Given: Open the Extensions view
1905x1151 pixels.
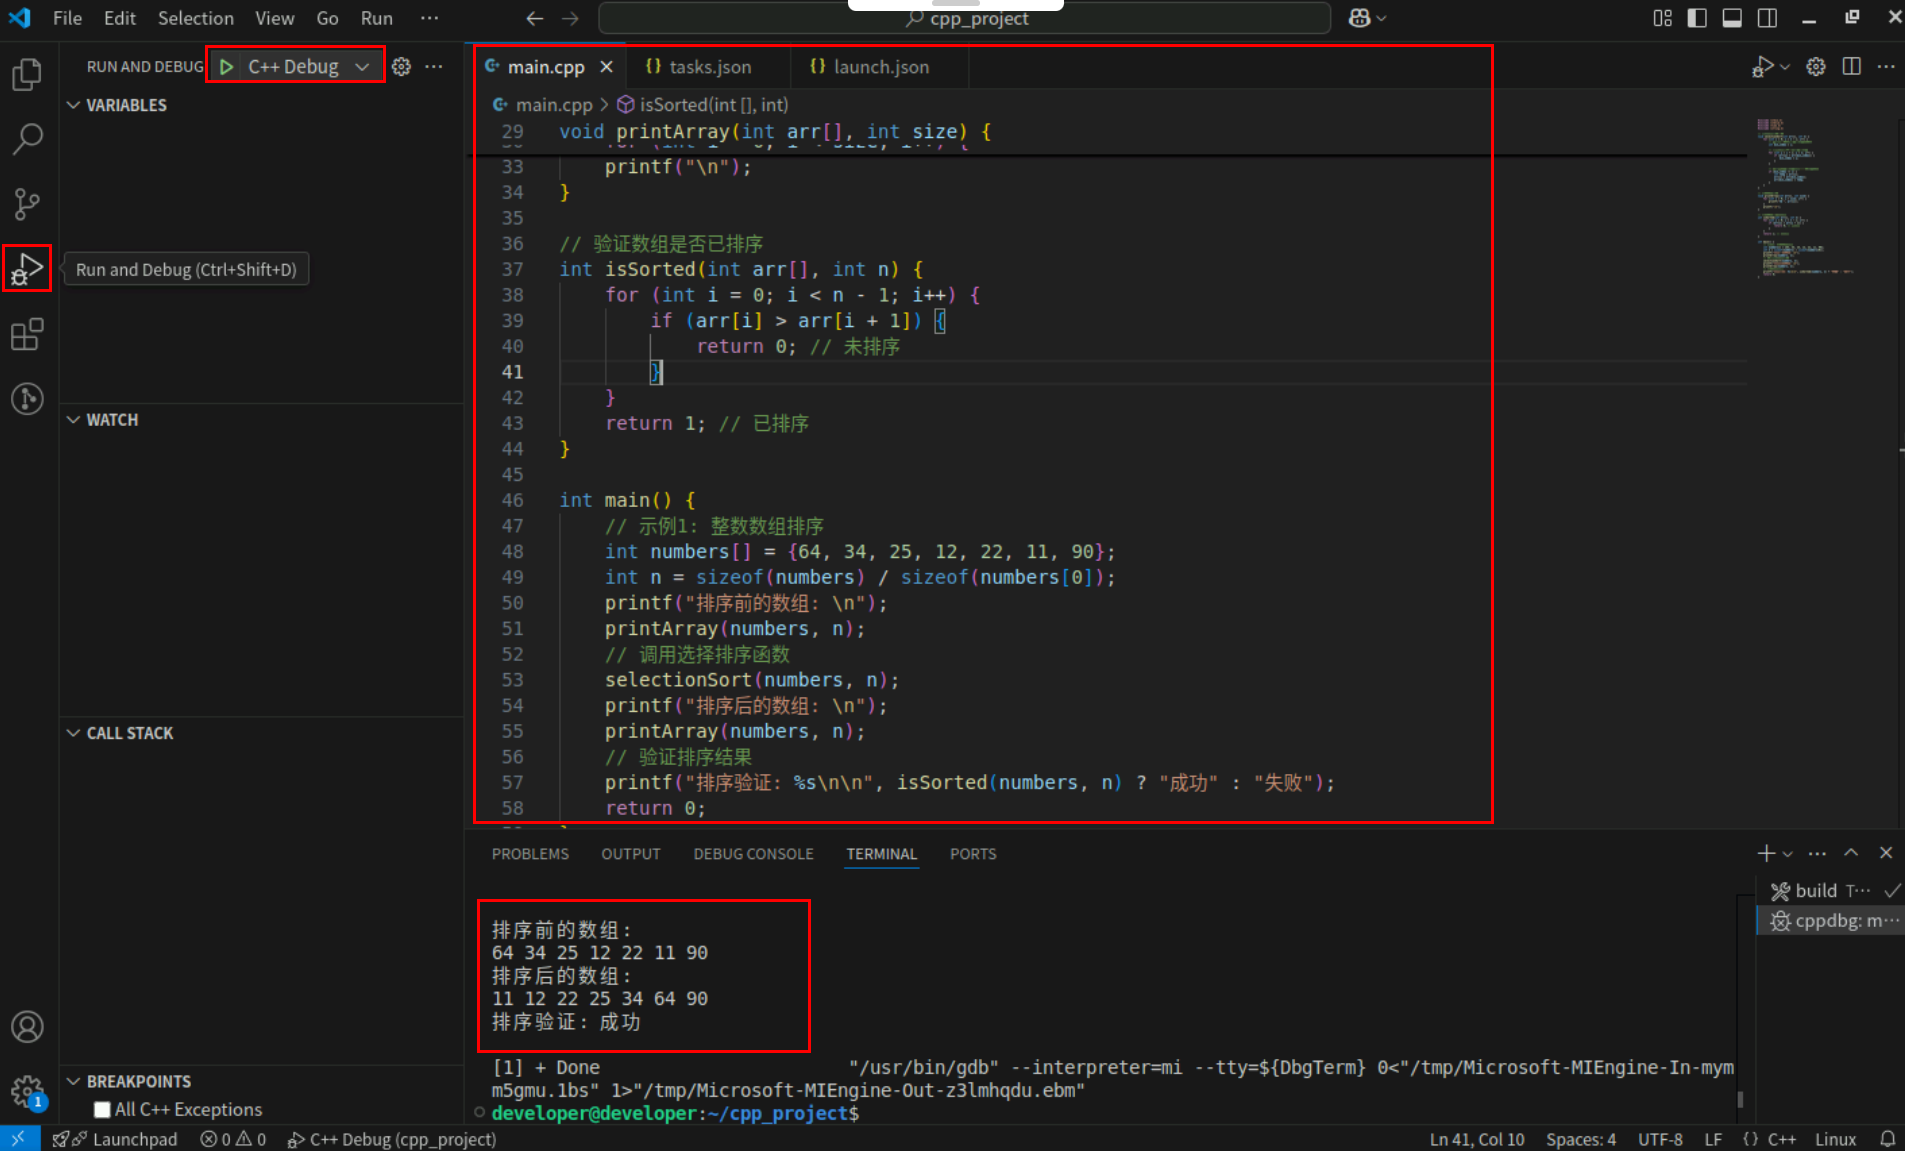Looking at the screenshot, I should pos(27,334).
